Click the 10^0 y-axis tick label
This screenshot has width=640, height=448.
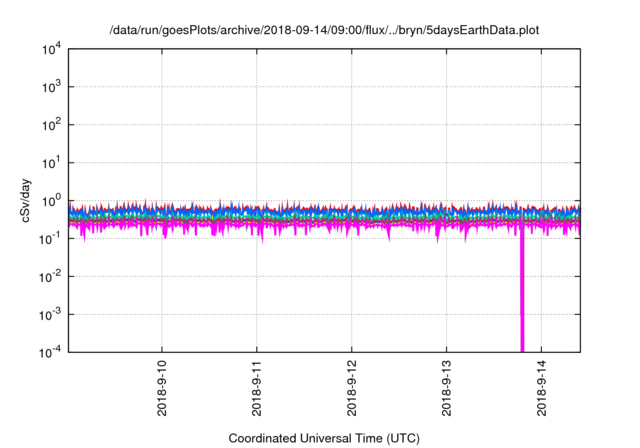(51, 201)
